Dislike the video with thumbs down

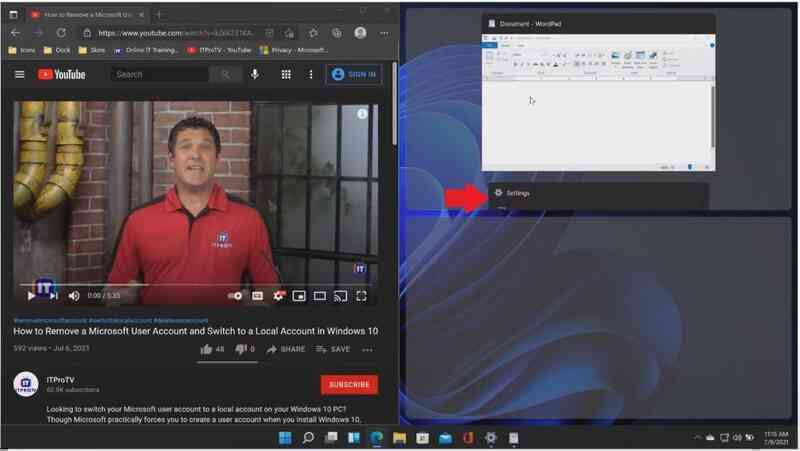[244, 349]
